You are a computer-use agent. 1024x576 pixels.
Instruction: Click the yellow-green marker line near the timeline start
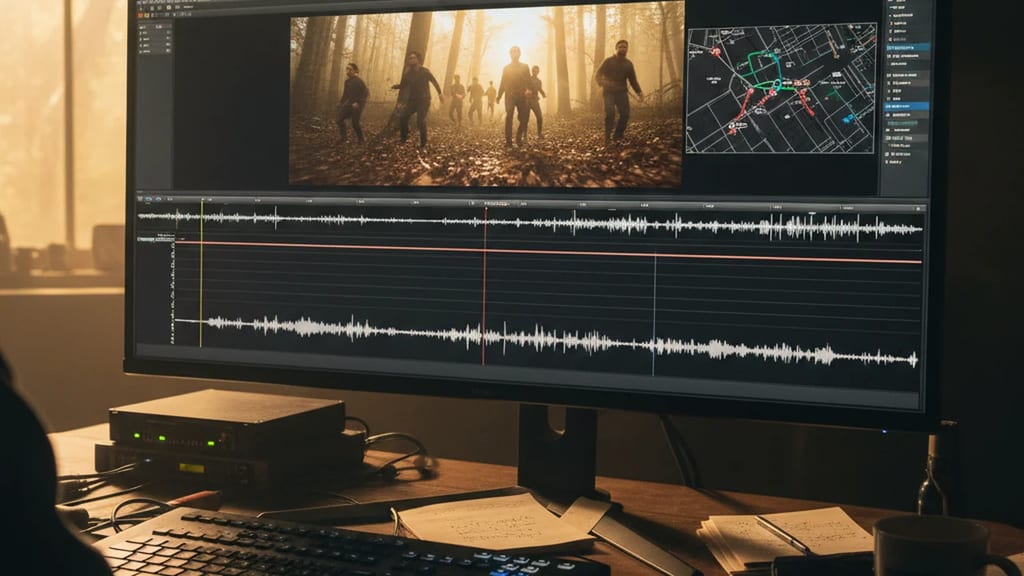point(201,274)
